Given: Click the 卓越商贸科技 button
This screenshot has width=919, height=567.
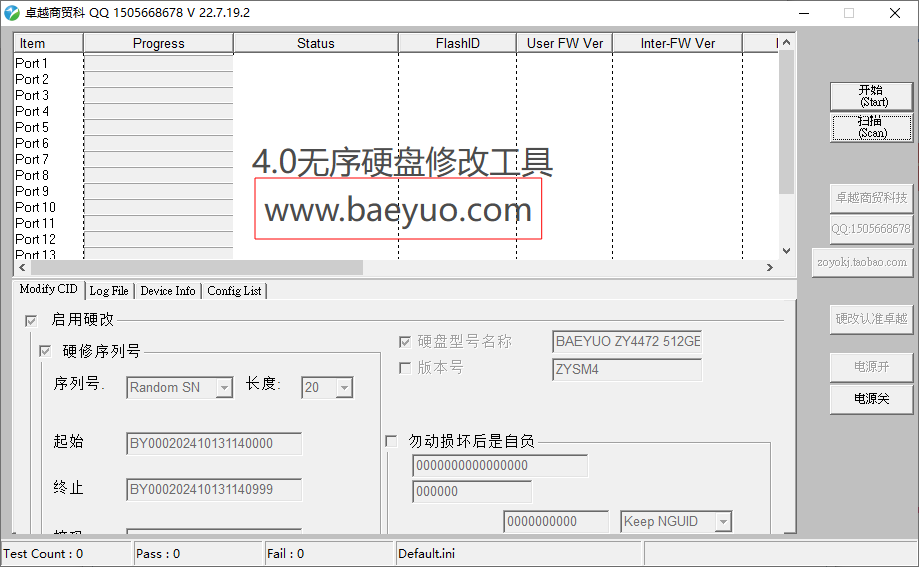Looking at the screenshot, I should click(x=872, y=198).
